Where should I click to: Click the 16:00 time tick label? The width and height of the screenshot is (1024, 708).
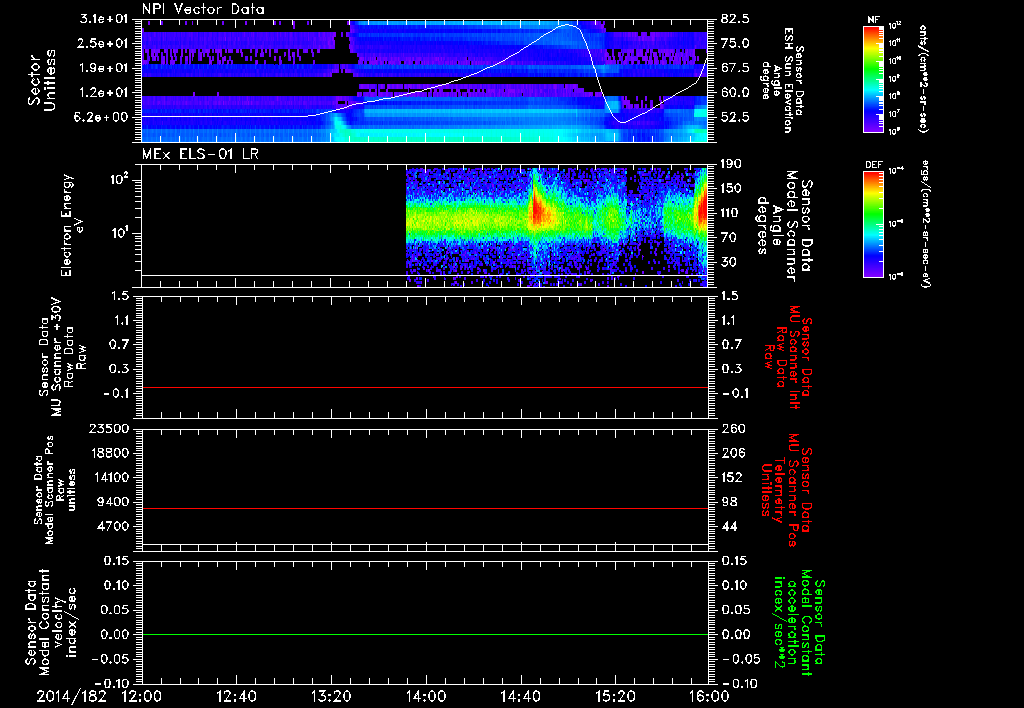click(709, 696)
